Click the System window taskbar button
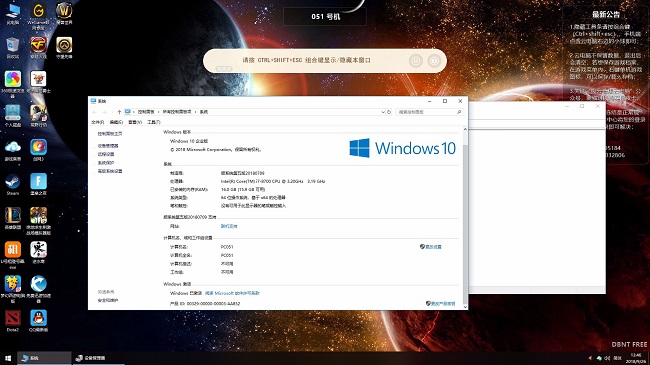Image resolution: width=650 pixels, height=365 pixels. (44, 358)
